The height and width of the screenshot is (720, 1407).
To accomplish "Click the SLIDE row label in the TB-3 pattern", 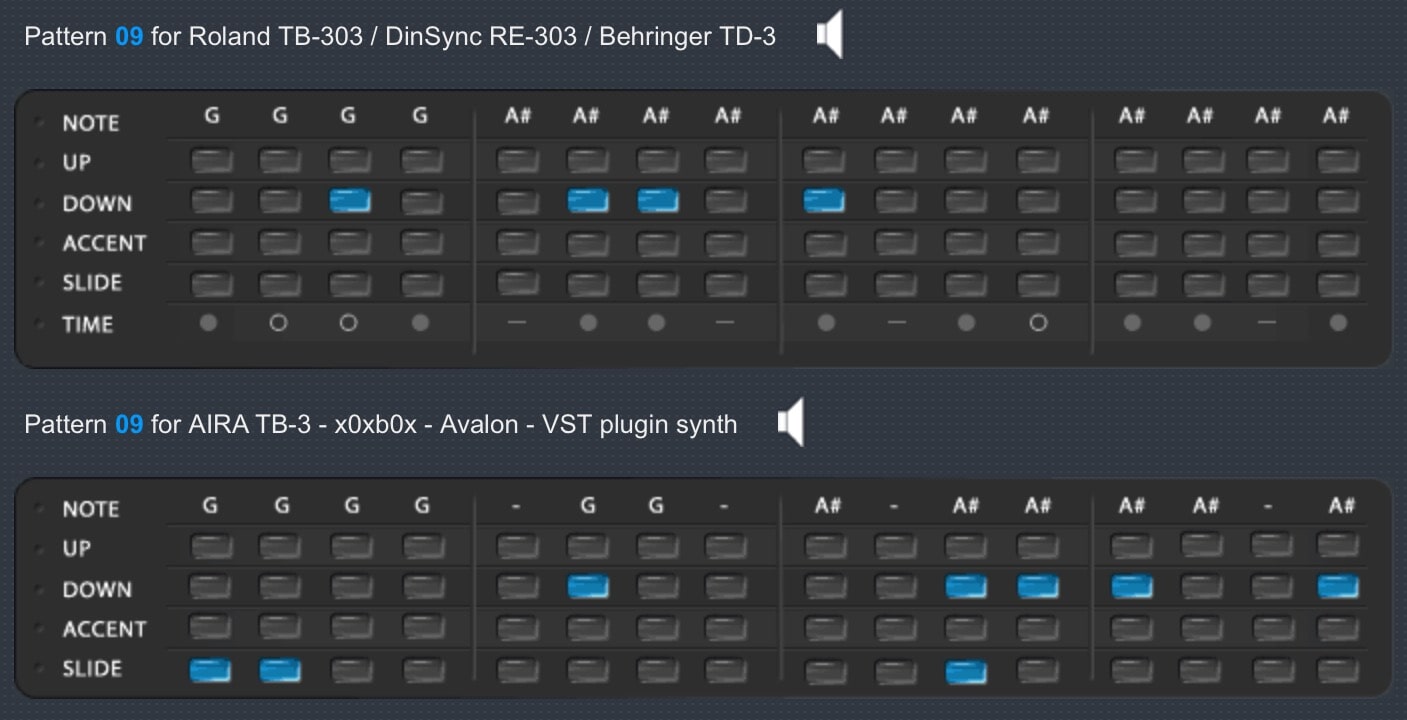I will [x=92, y=669].
